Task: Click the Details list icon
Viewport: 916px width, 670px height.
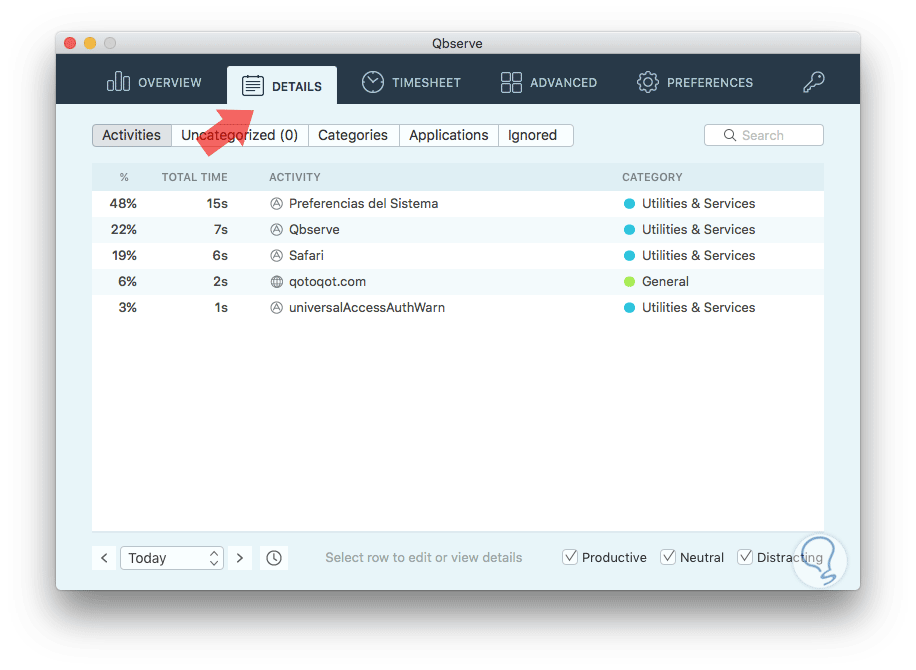Action: (x=252, y=86)
